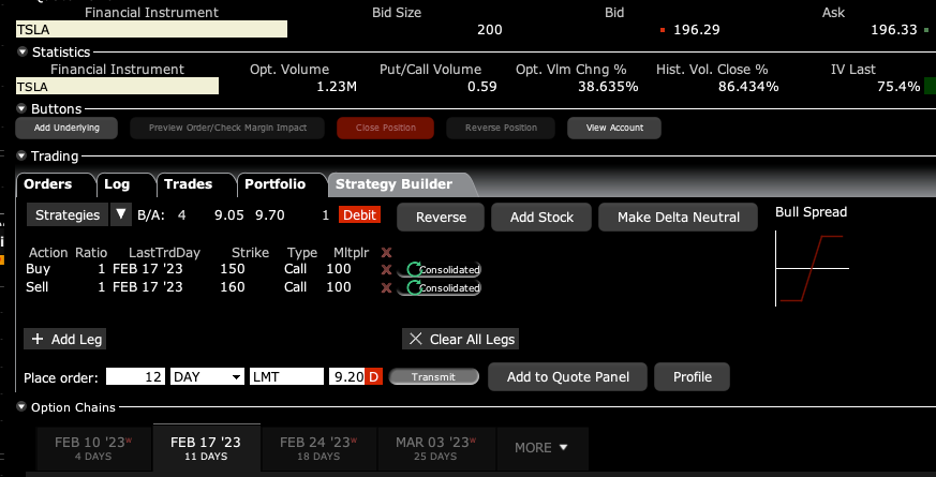Click the red X in the legs header

[x=386, y=253]
